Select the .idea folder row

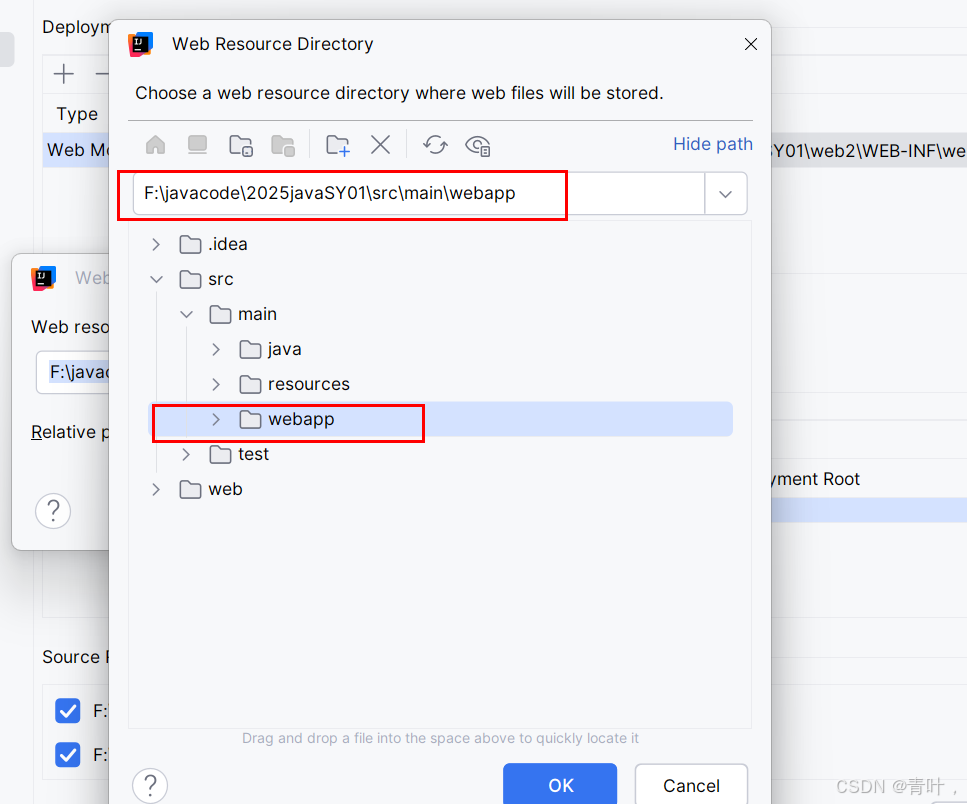[440, 245]
